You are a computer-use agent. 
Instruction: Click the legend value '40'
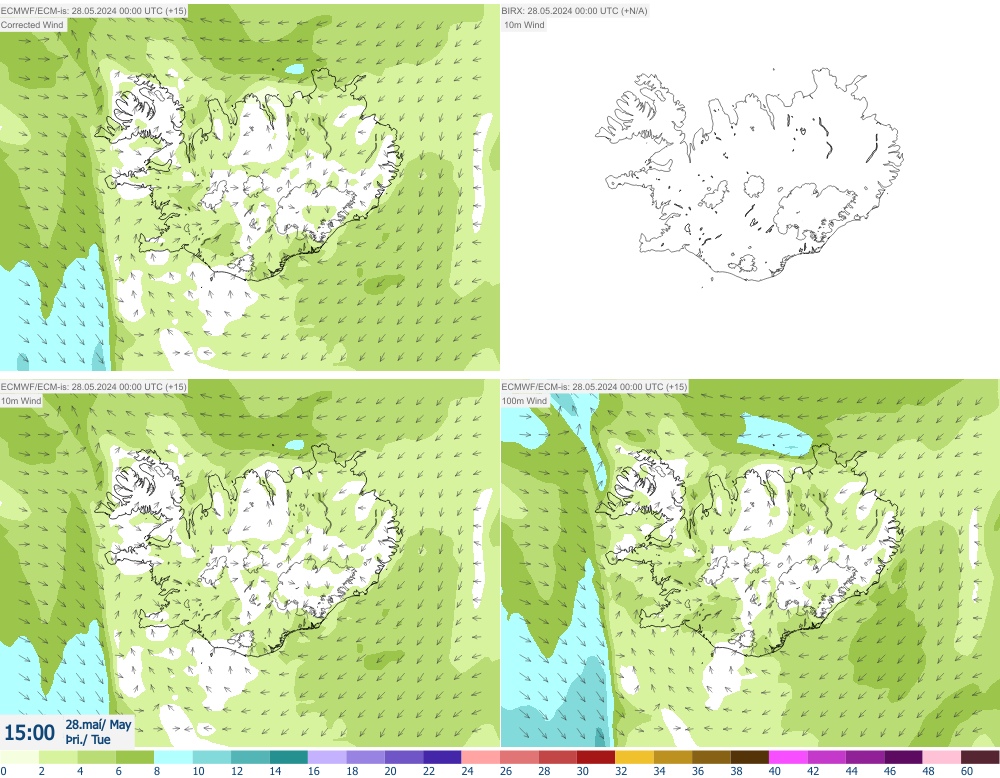coord(774,771)
